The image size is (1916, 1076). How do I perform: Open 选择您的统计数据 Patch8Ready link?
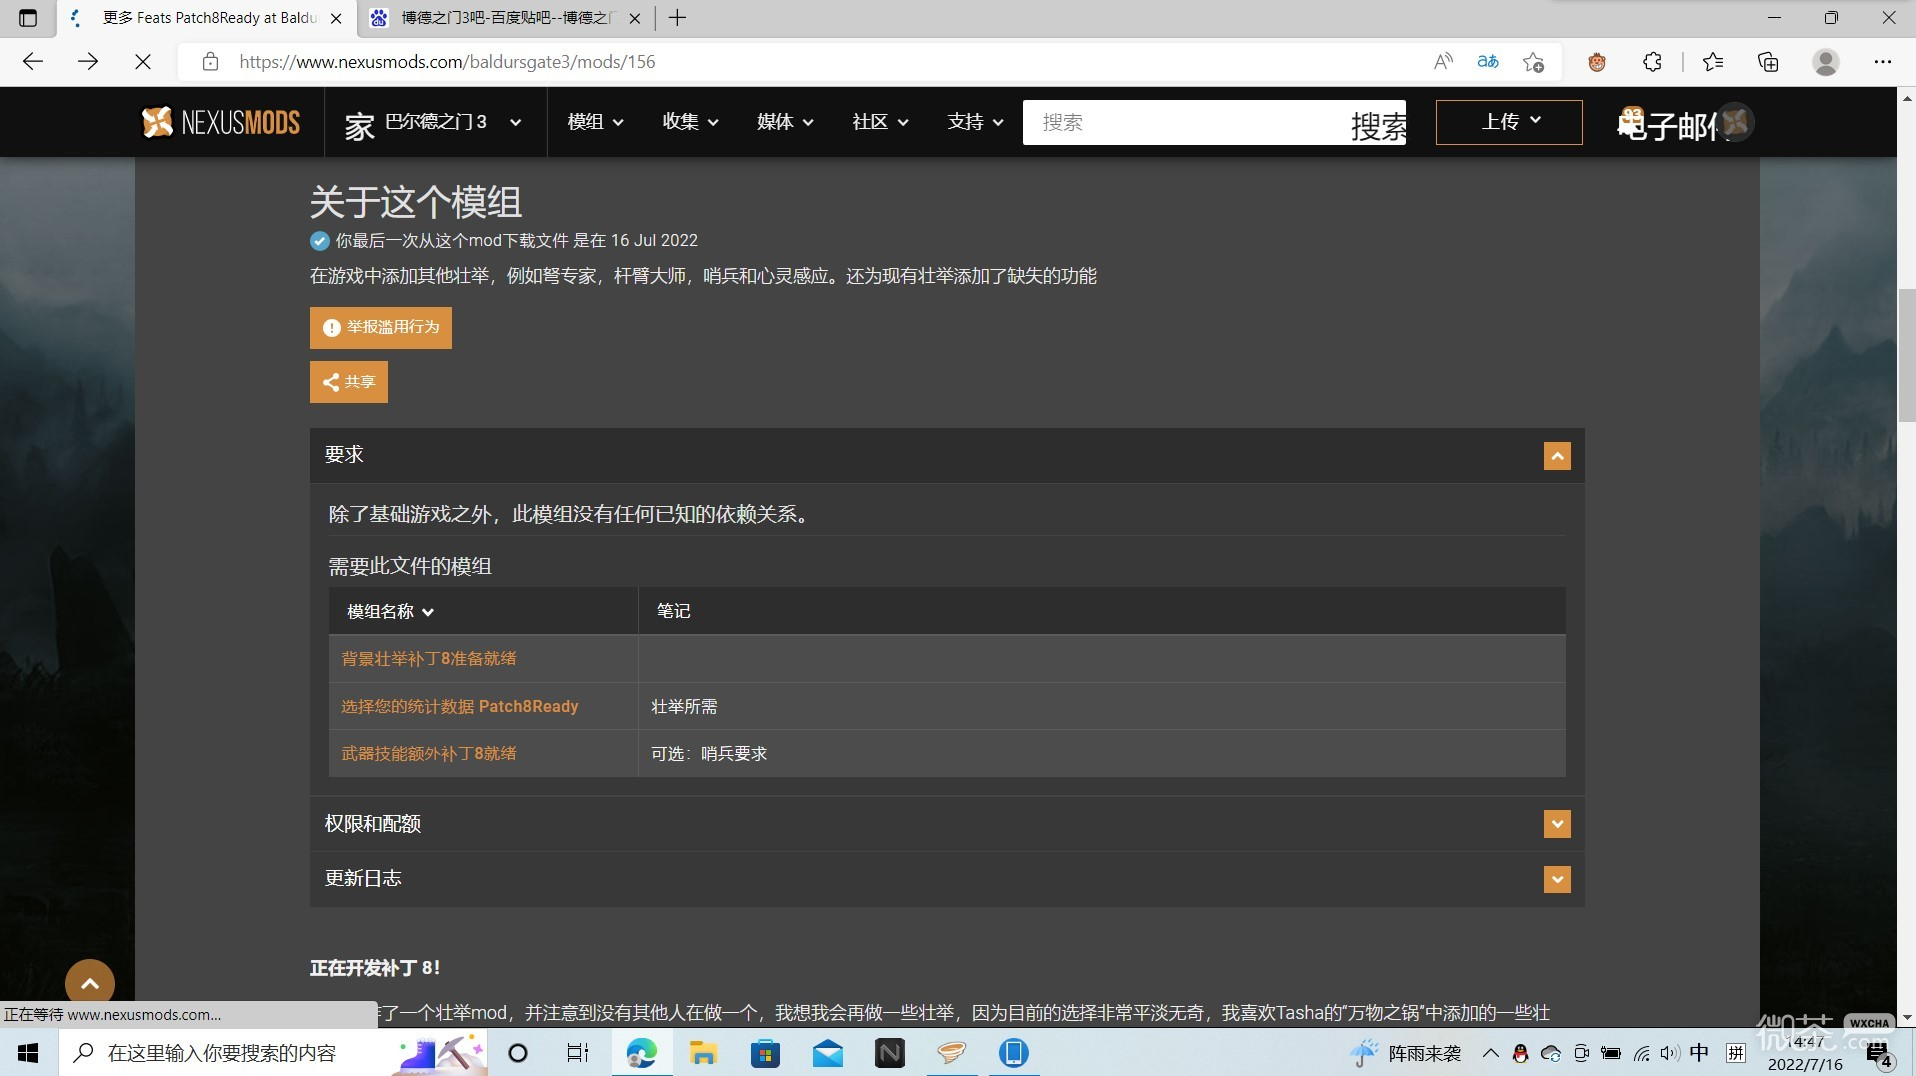460,707
